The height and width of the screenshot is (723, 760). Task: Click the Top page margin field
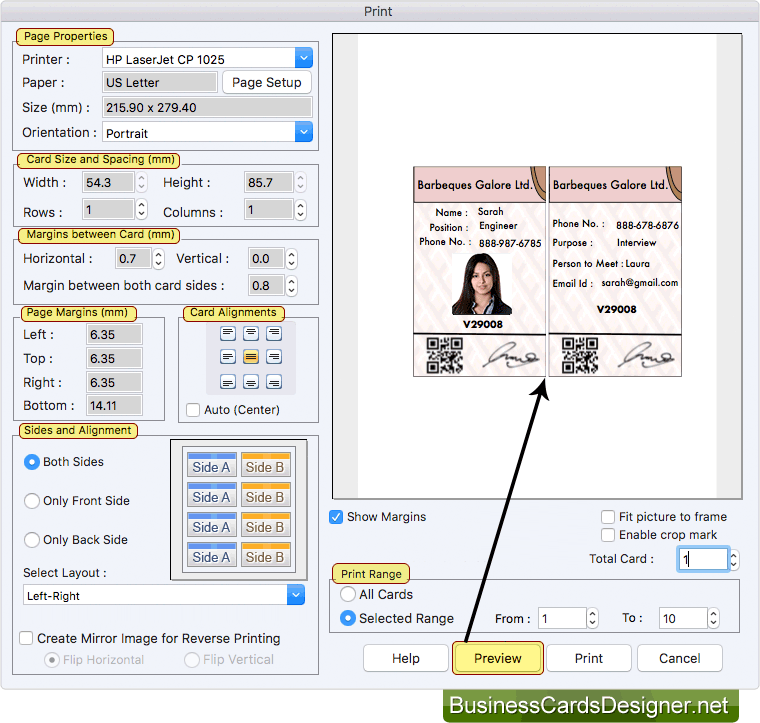[114, 358]
